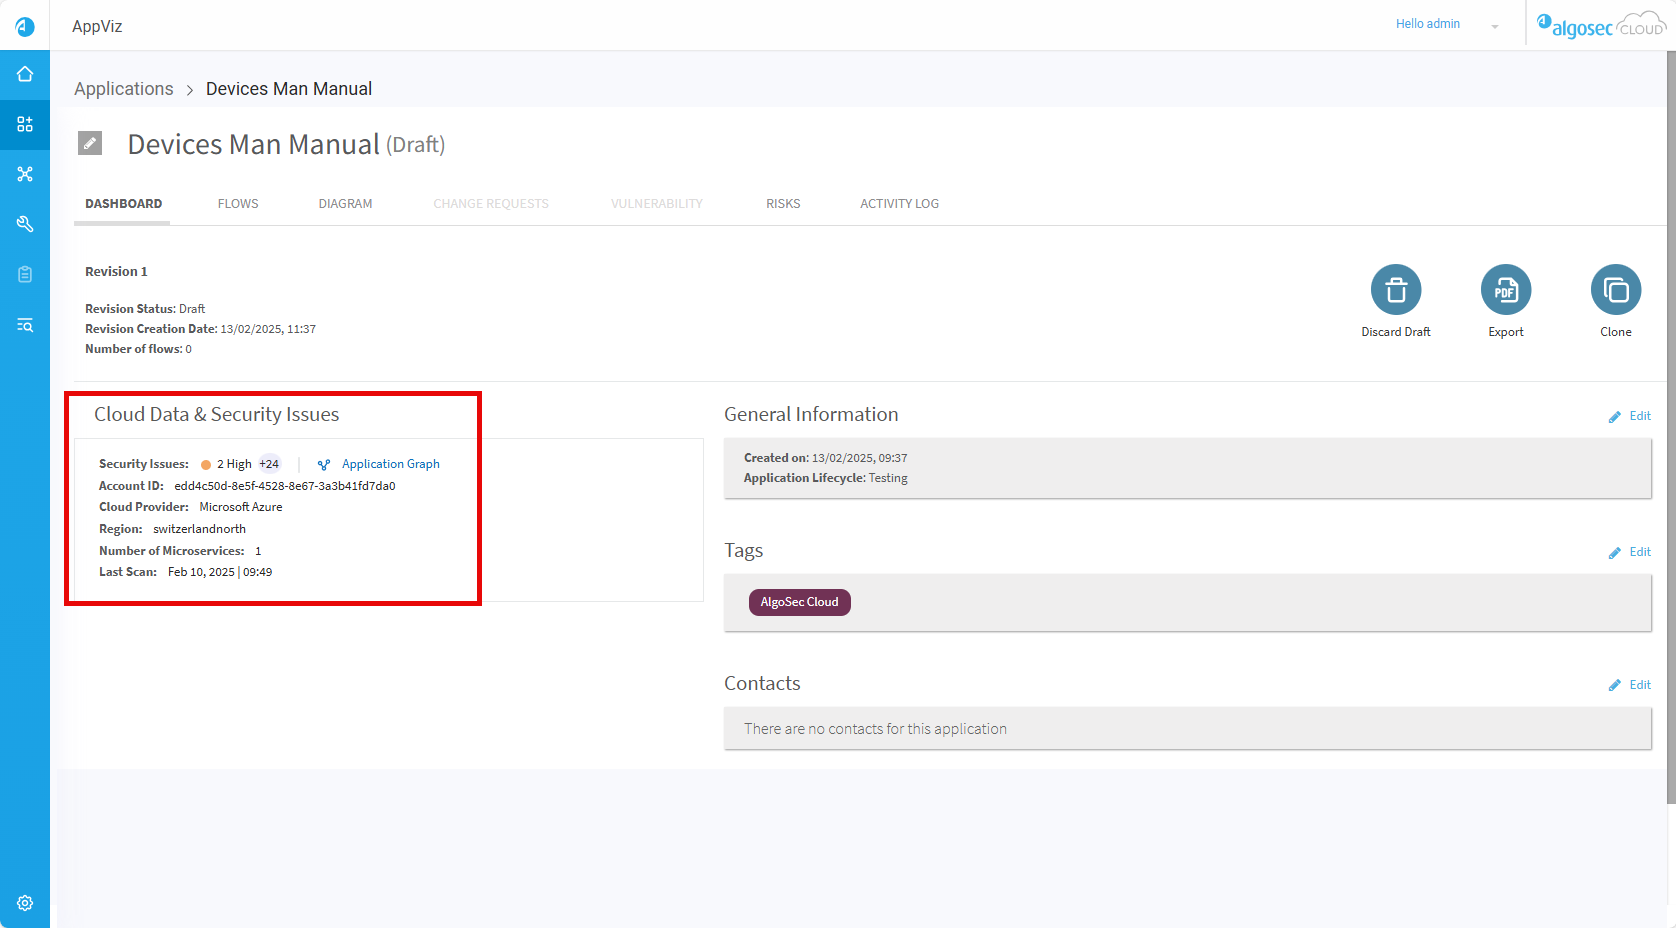Navigate to Applications in the breadcrumb

(x=124, y=89)
